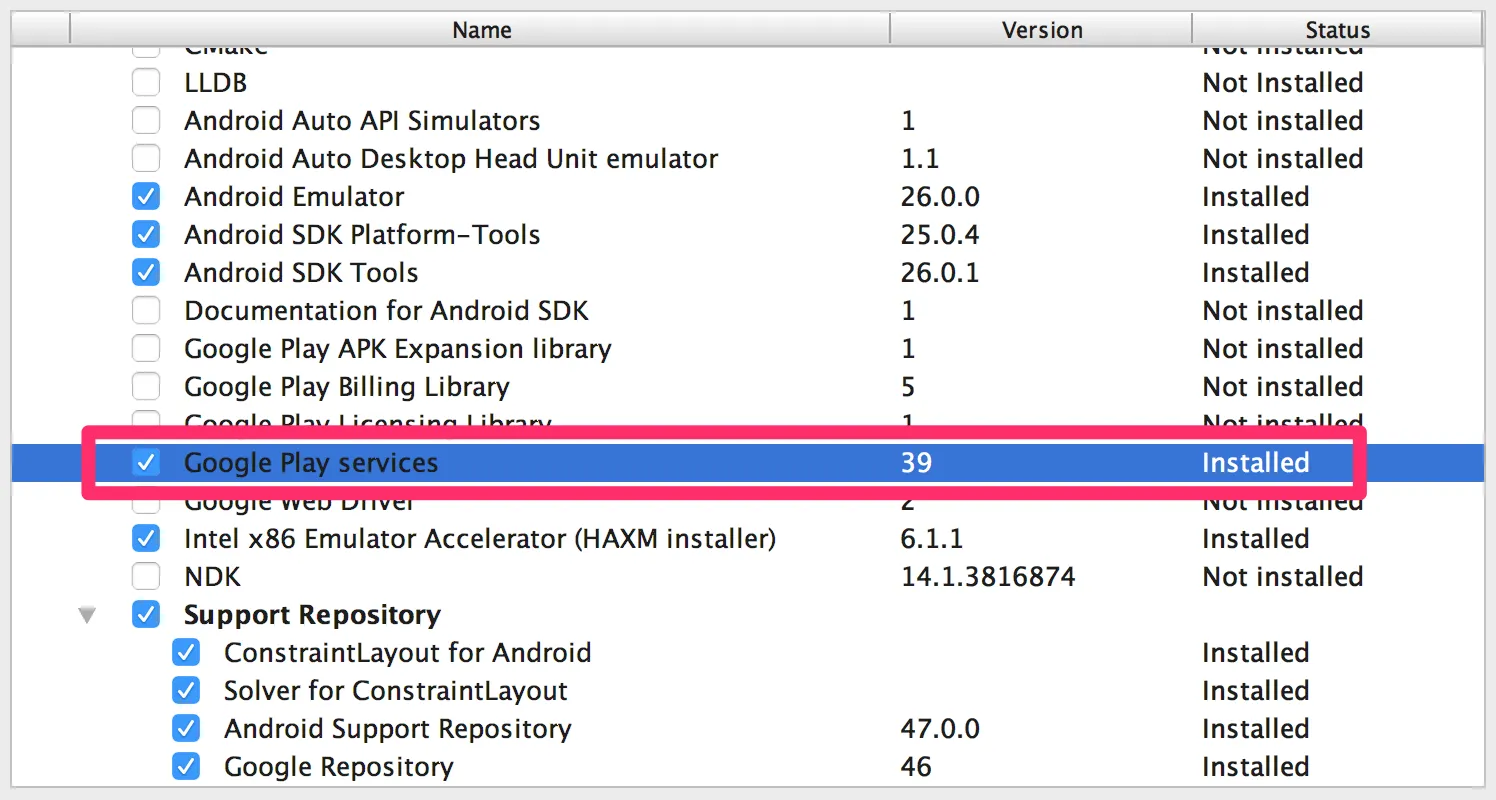Click version '25.0.4' of Platform-Tools
The height and width of the screenshot is (800, 1496).
[940, 235]
